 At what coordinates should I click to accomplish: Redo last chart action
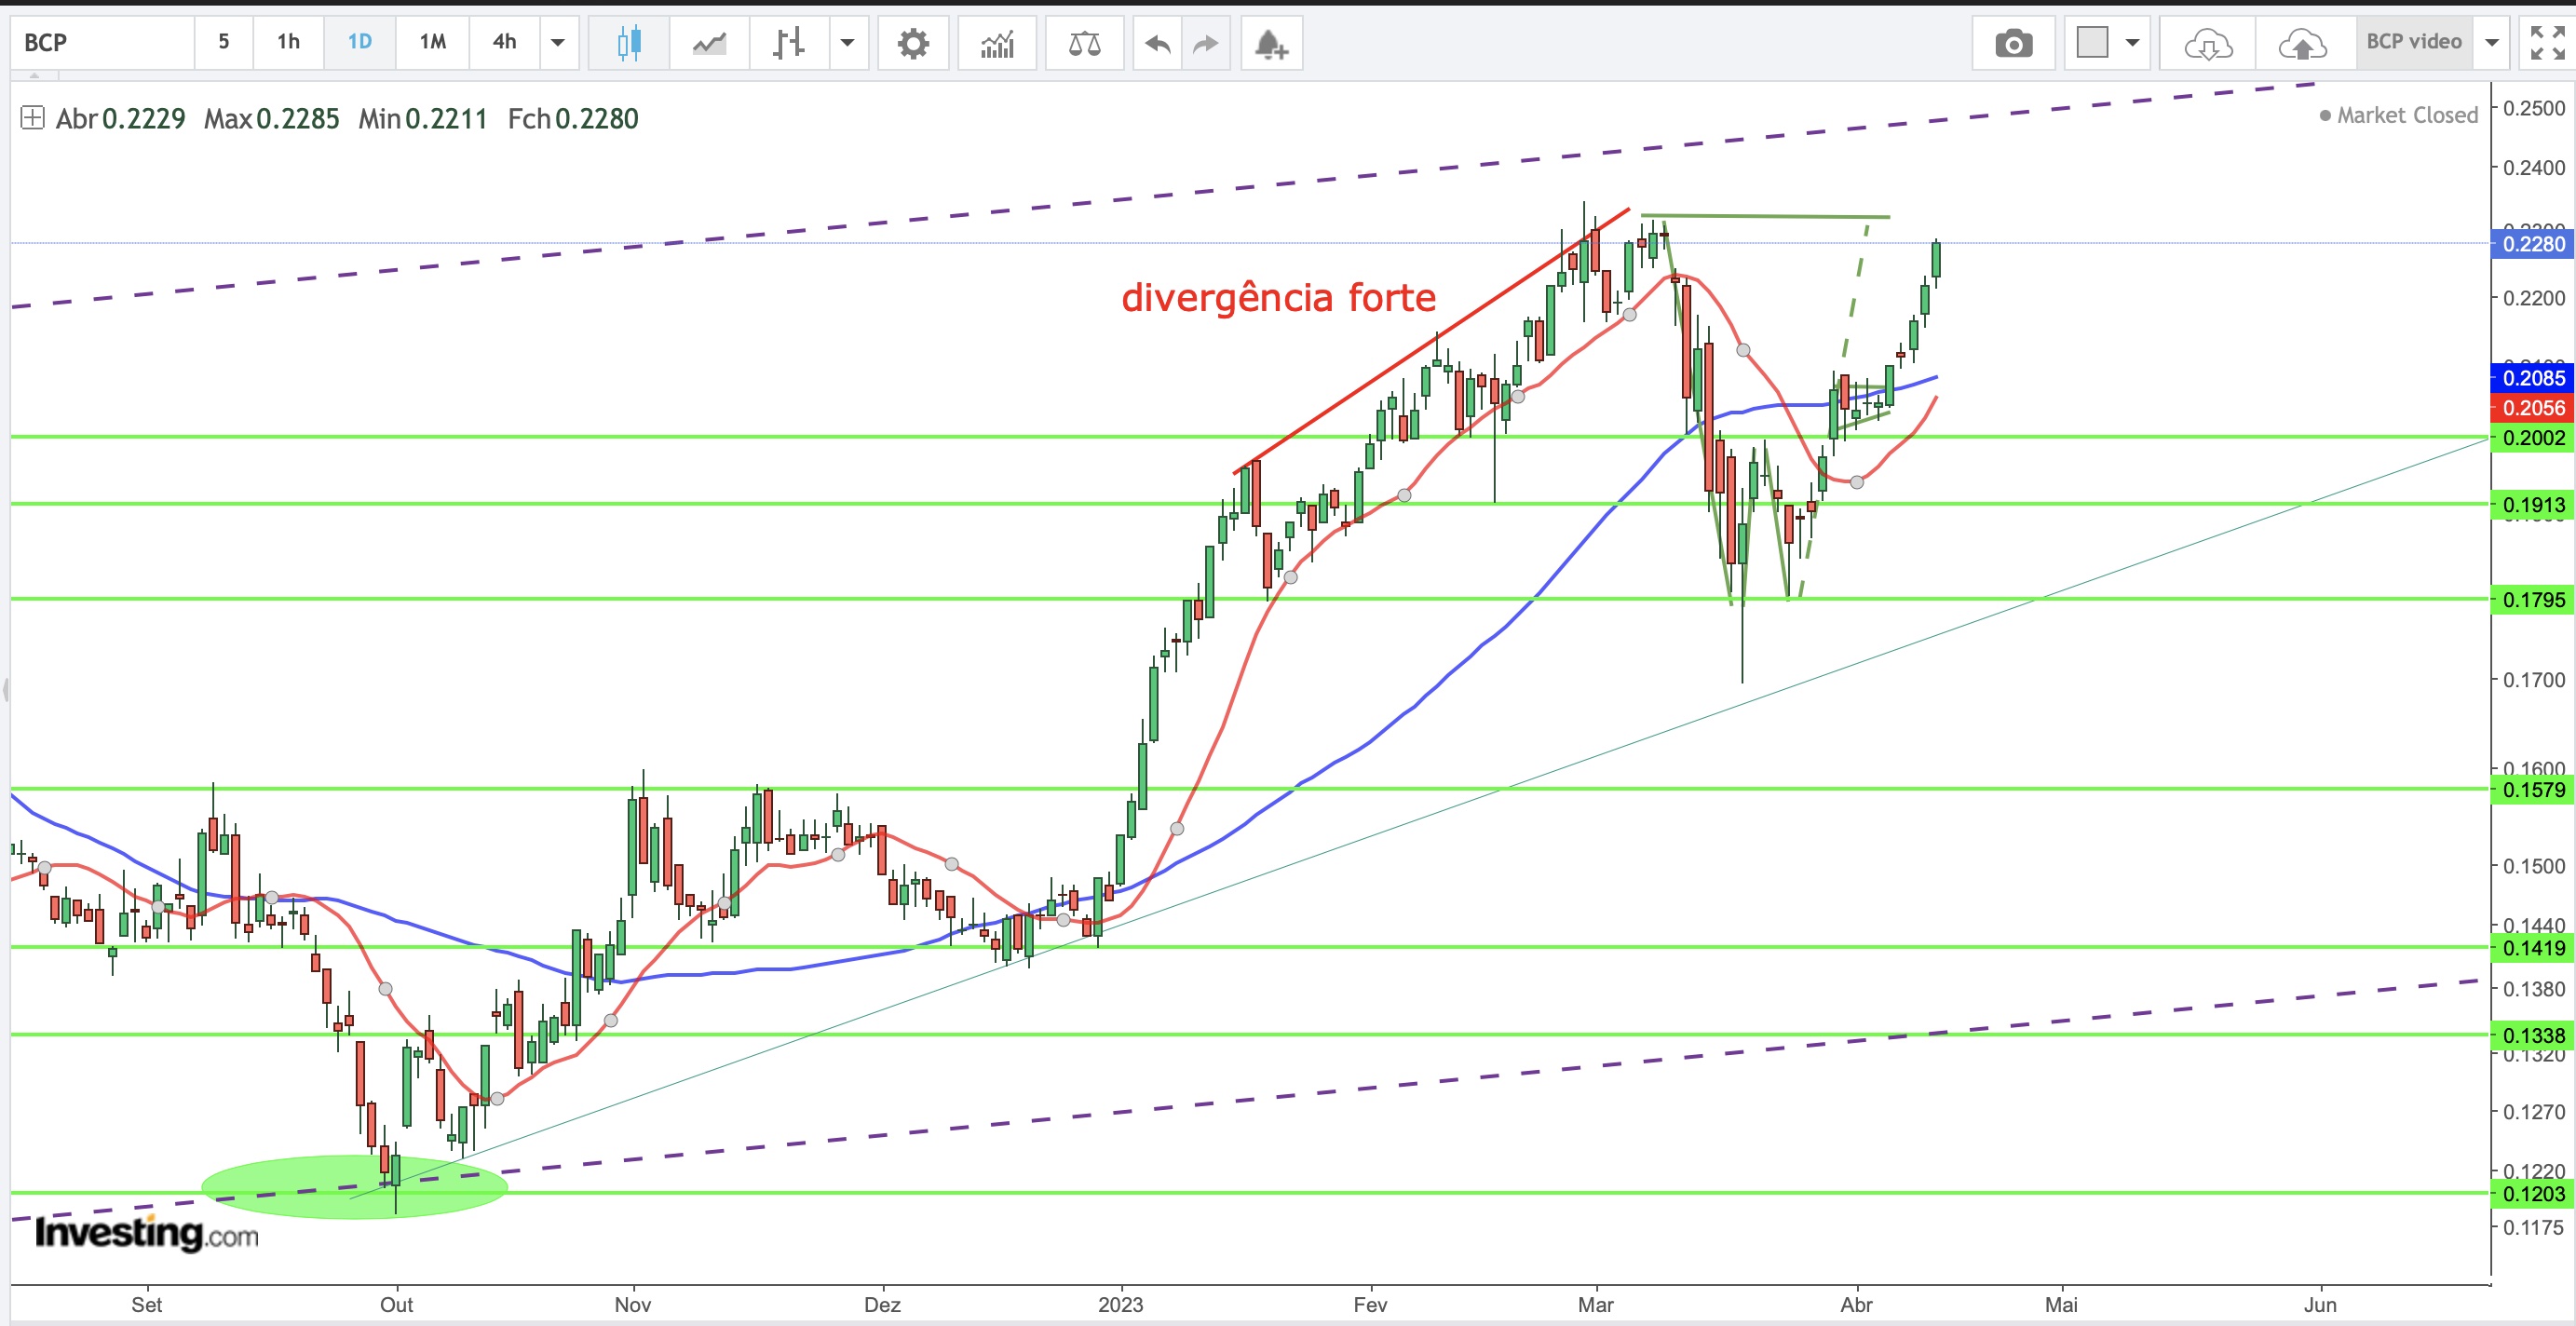pos(1206,43)
